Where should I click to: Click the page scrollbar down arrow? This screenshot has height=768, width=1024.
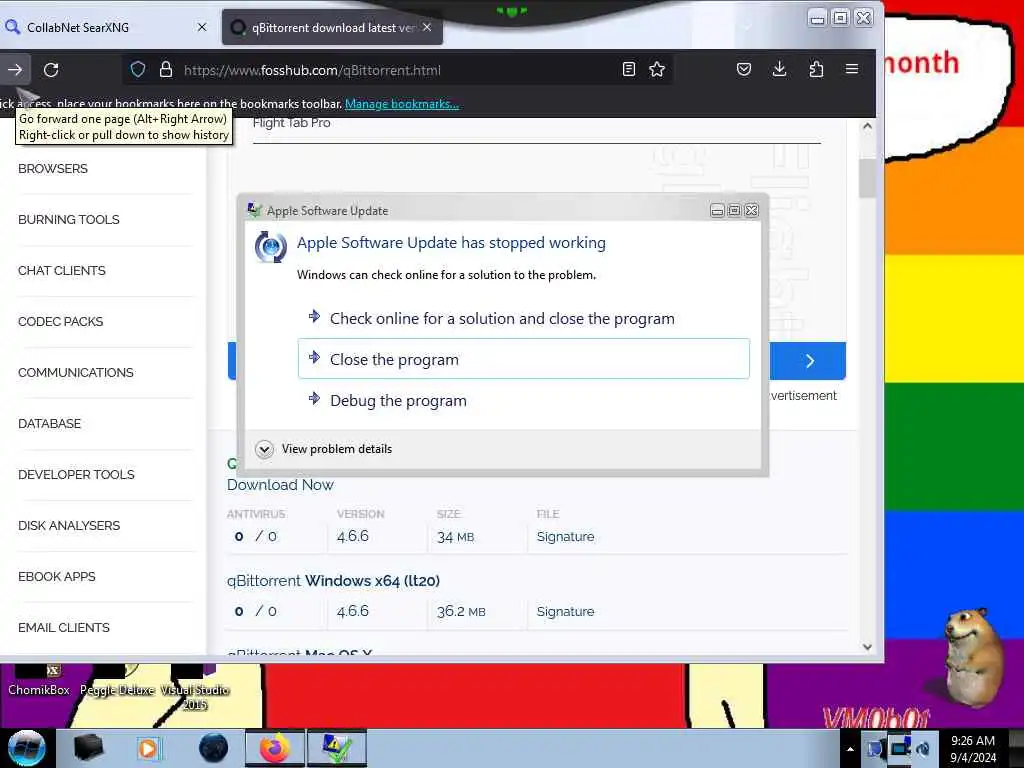pyautogui.click(x=867, y=647)
